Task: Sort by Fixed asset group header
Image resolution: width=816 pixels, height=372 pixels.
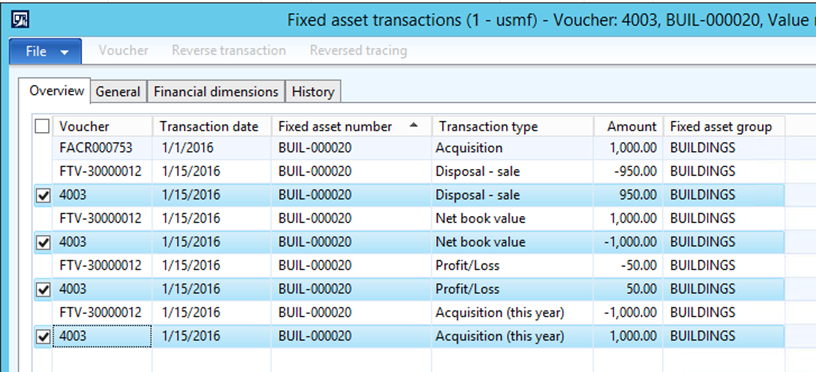Action: [724, 126]
